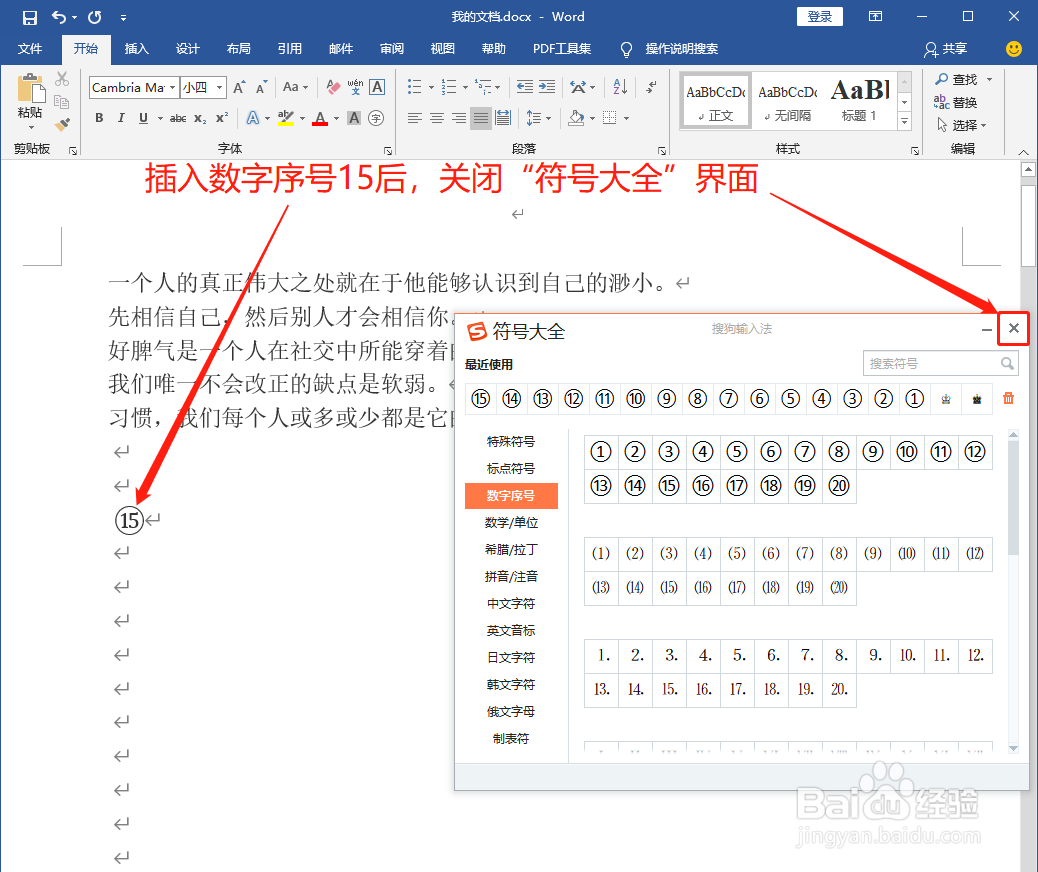Toggle bold formatting
This screenshot has height=872, width=1038.
click(99, 118)
